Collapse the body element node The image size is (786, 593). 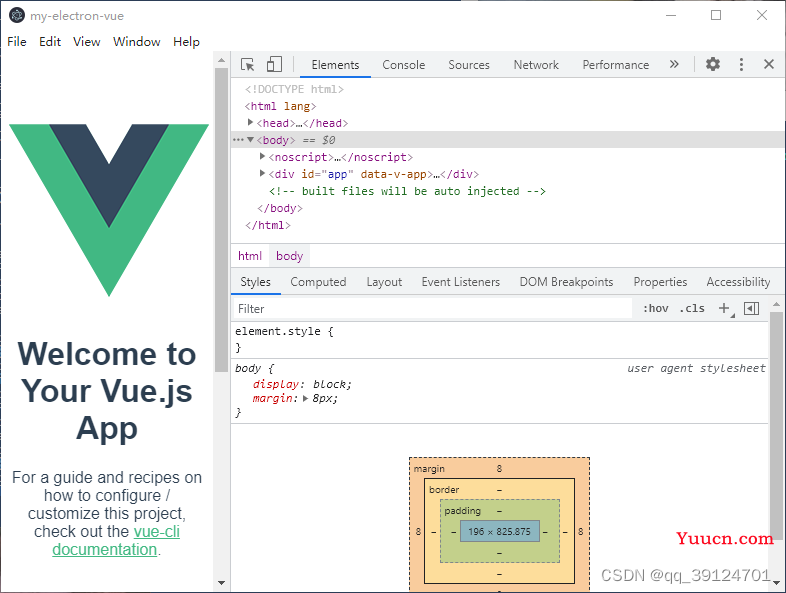pos(250,140)
